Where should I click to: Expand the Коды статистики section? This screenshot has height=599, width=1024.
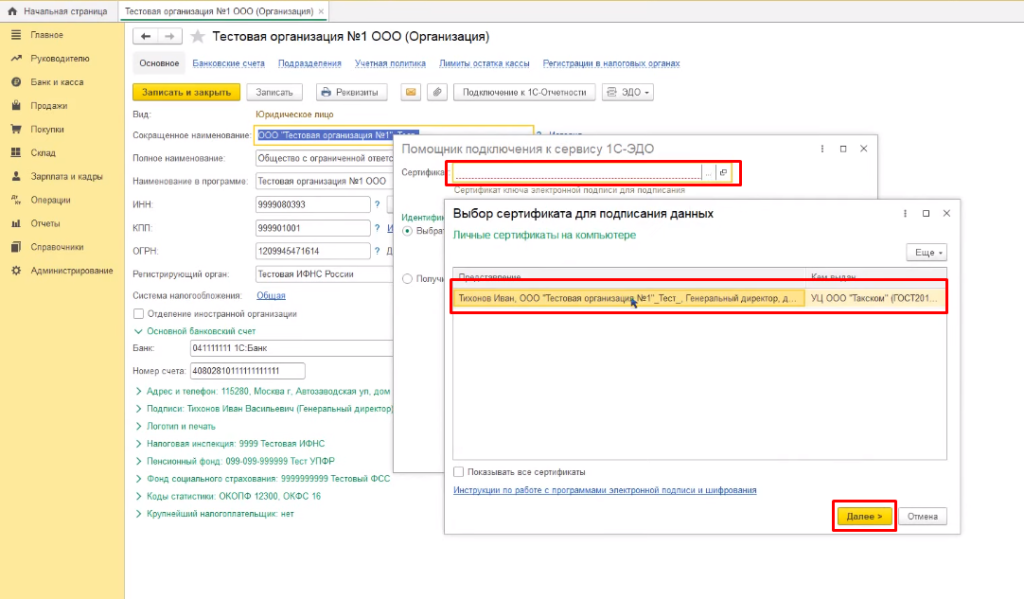click(138, 496)
